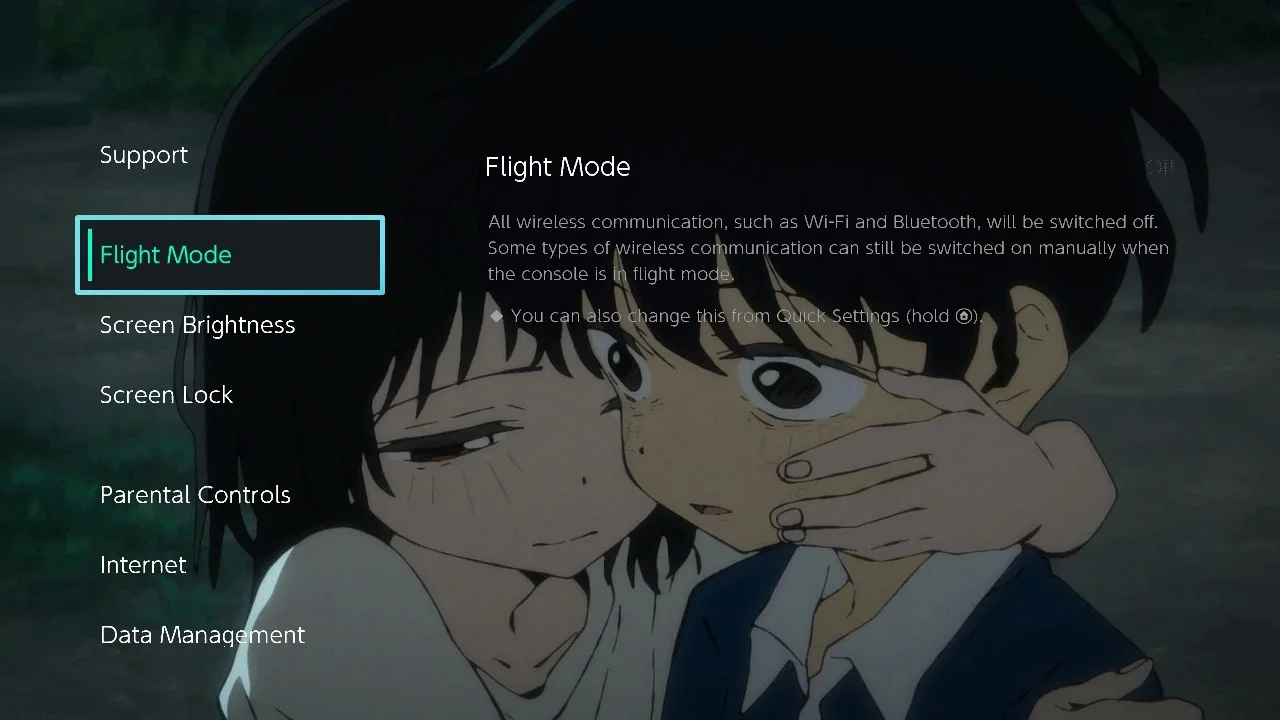Open Screen Brightness settings
This screenshot has width=1280, height=720.
[198, 325]
